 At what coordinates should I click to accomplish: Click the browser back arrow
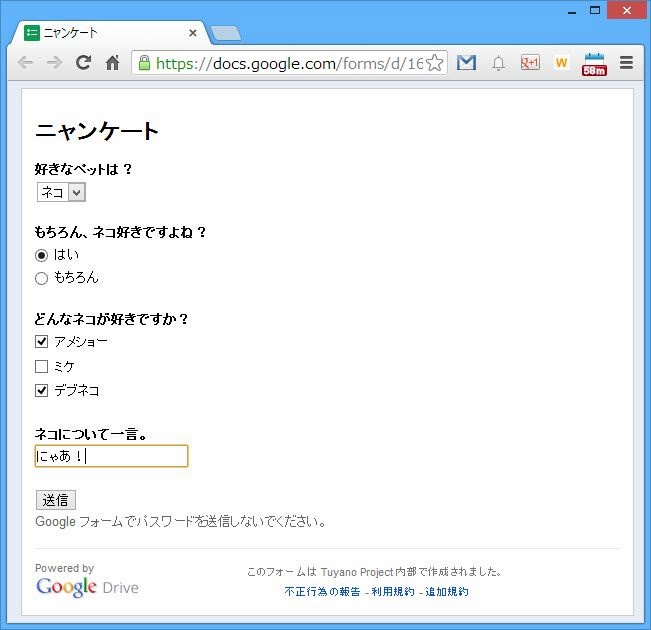click(x=25, y=63)
